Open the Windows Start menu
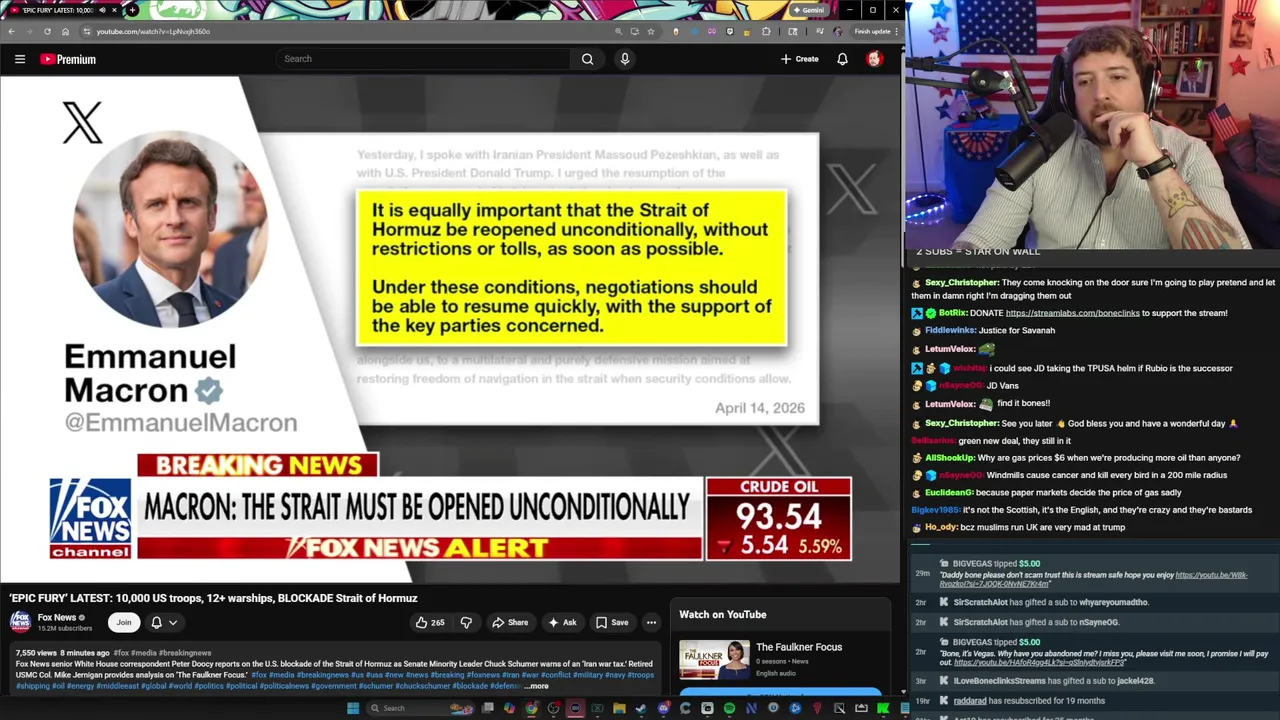The image size is (1280, 720). pyautogui.click(x=352, y=708)
